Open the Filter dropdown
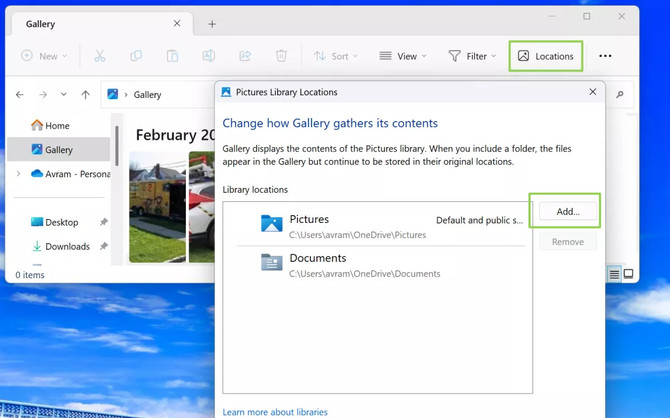Image resolution: width=670 pixels, height=418 pixels. [472, 56]
